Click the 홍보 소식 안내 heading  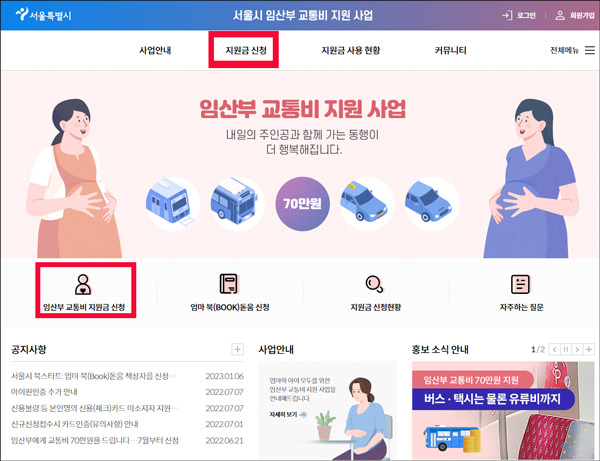tap(440, 349)
